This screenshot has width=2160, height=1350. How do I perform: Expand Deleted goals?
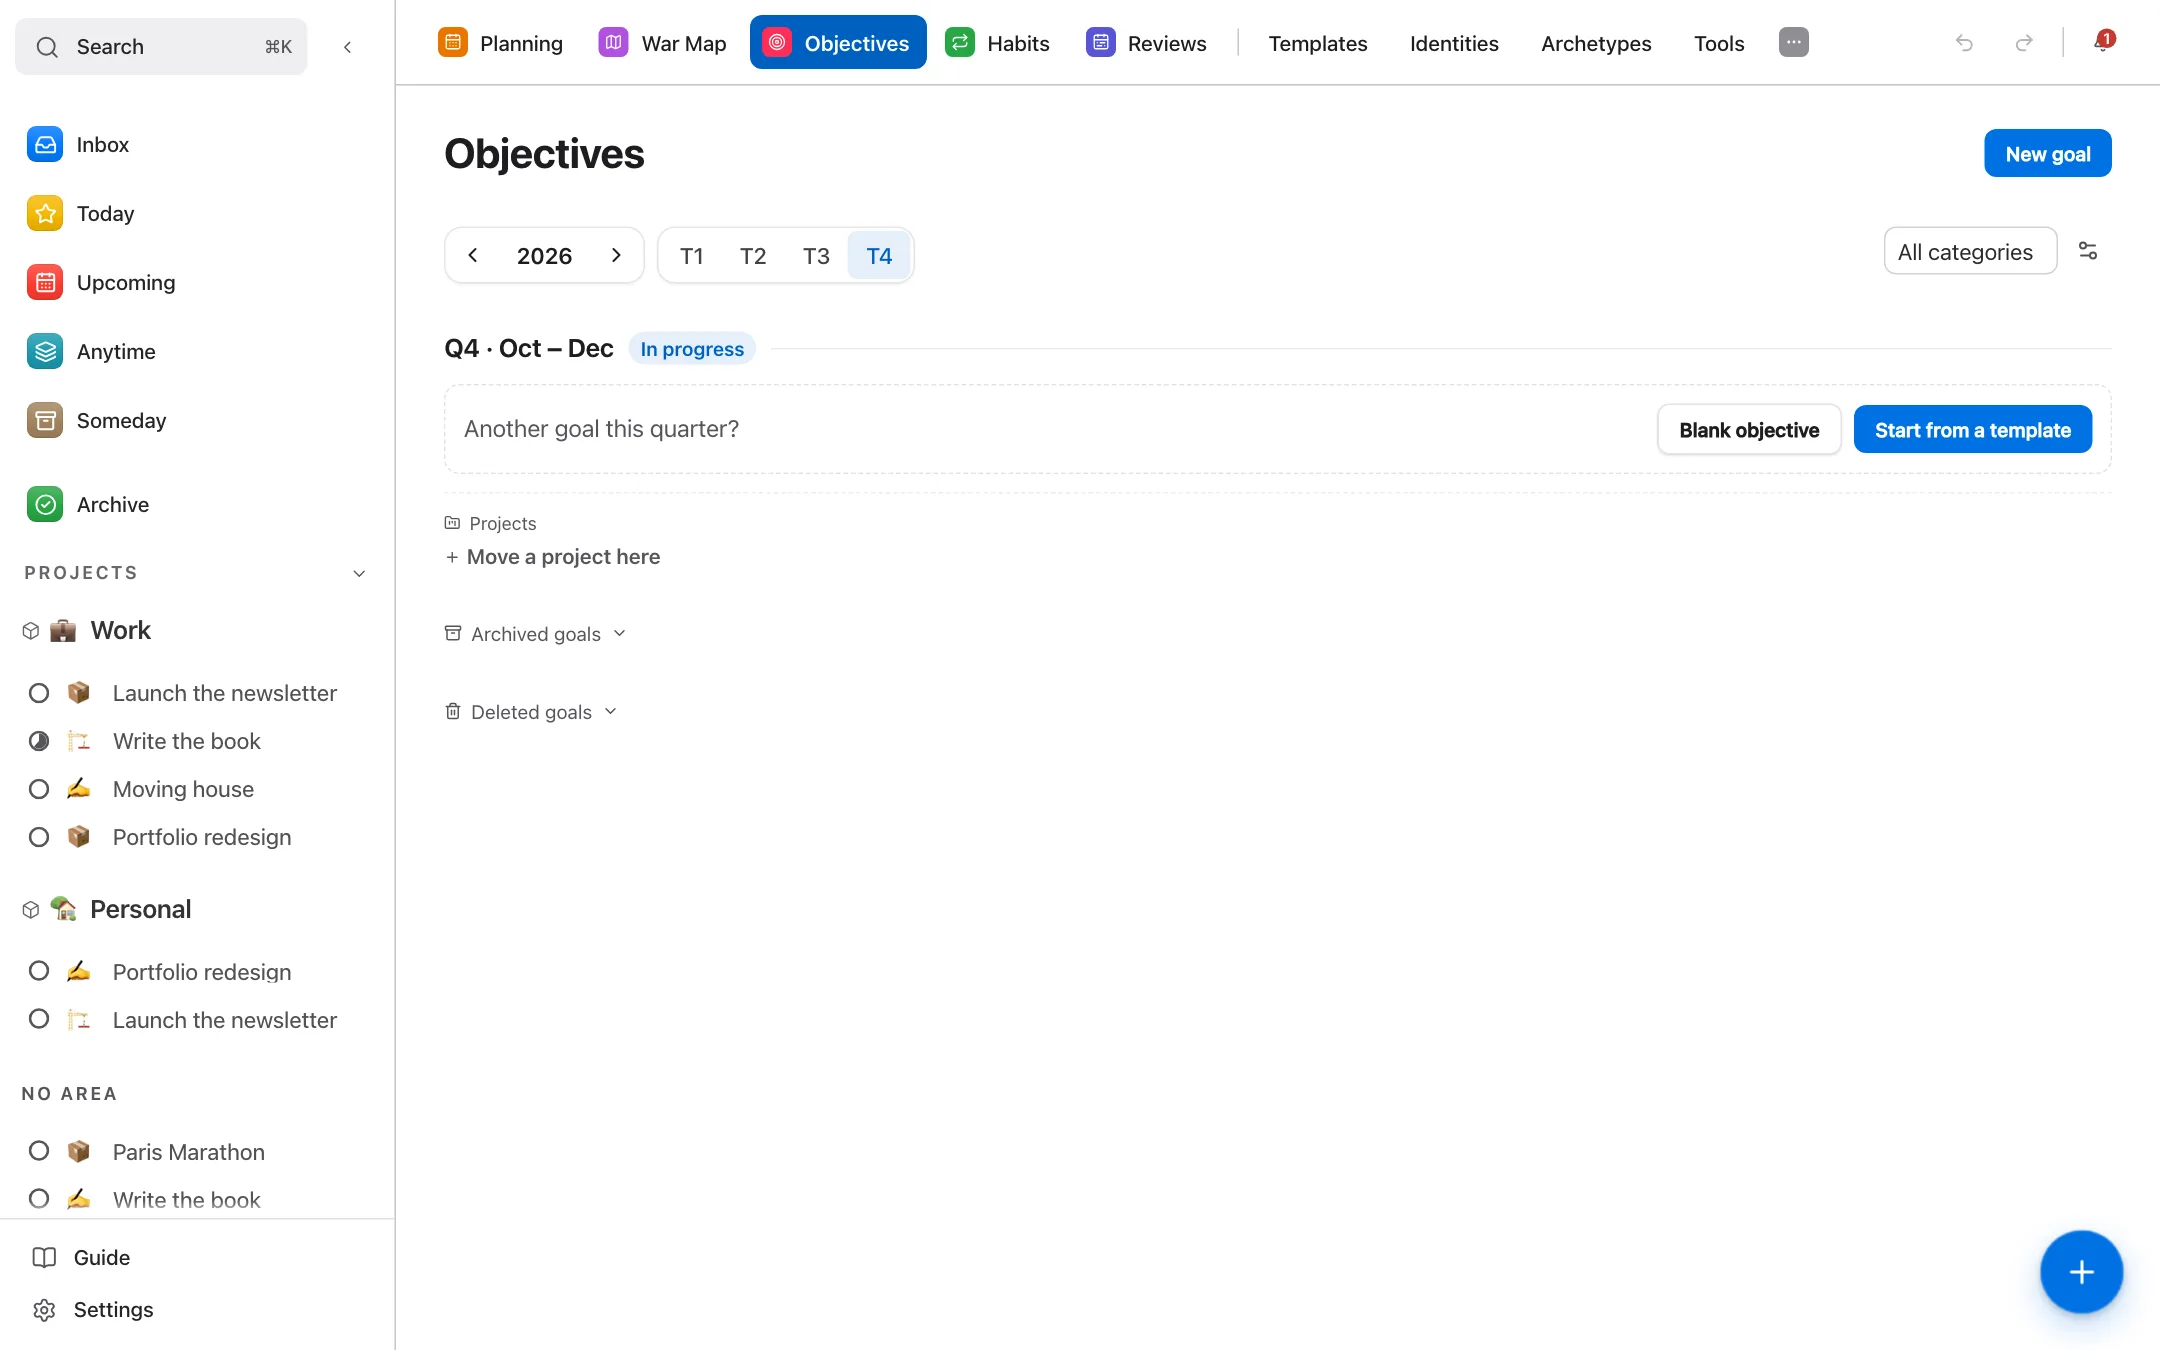[x=531, y=712]
